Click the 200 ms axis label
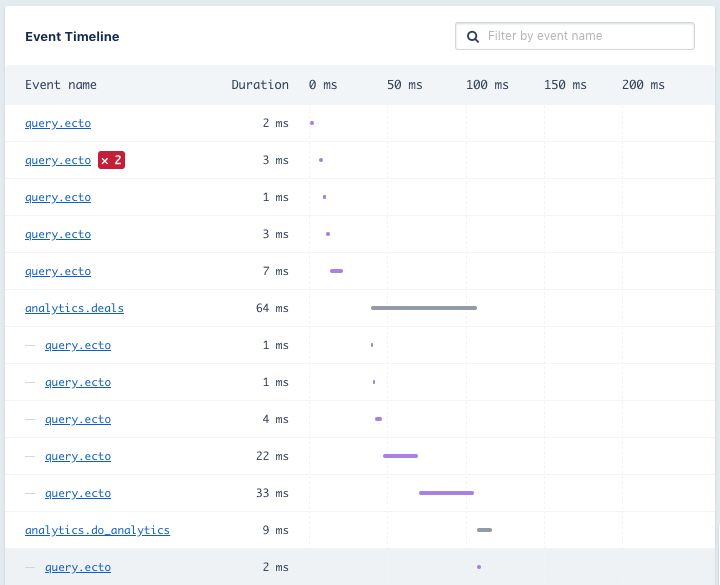 pos(643,85)
